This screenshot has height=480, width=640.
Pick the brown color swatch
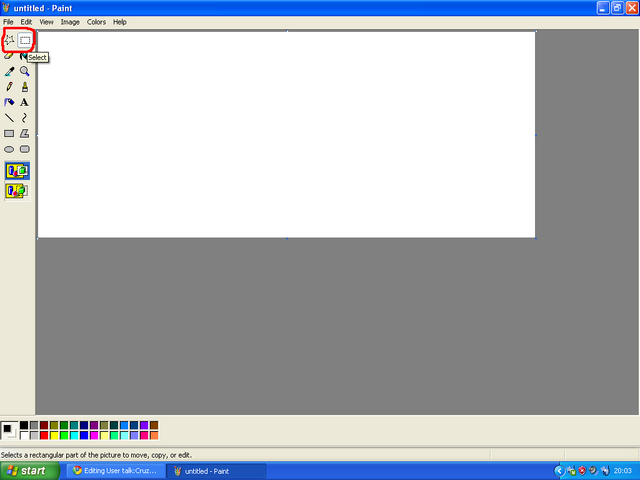click(x=154, y=426)
